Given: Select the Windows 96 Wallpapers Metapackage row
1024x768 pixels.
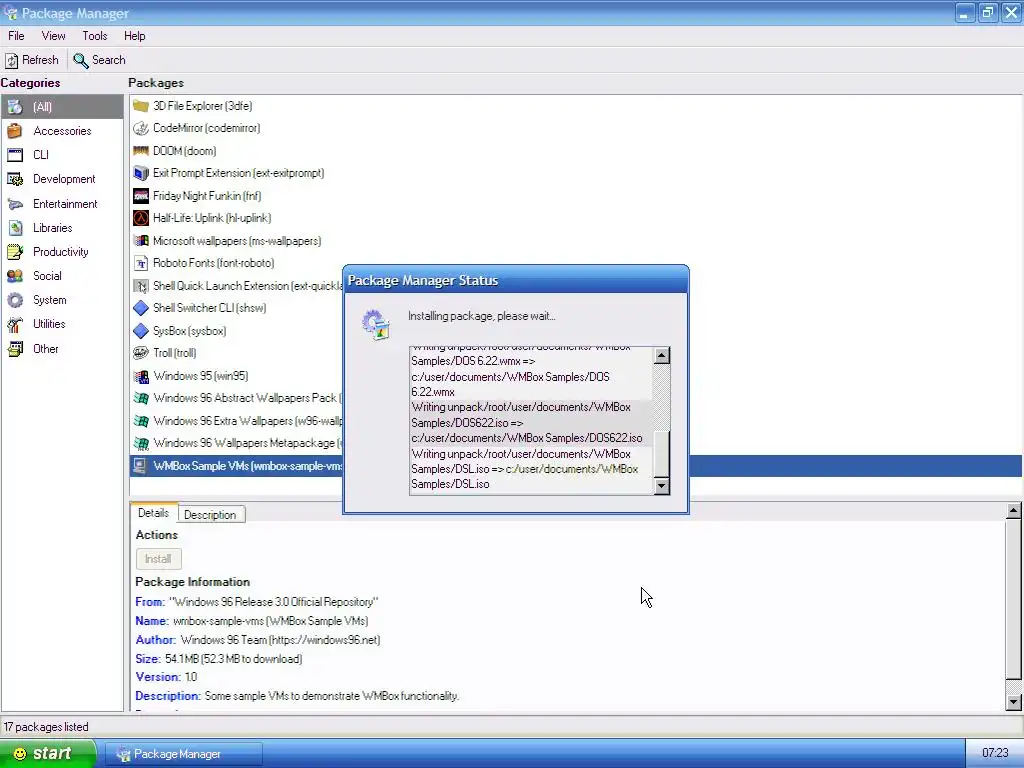Looking at the screenshot, I should point(575,443).
